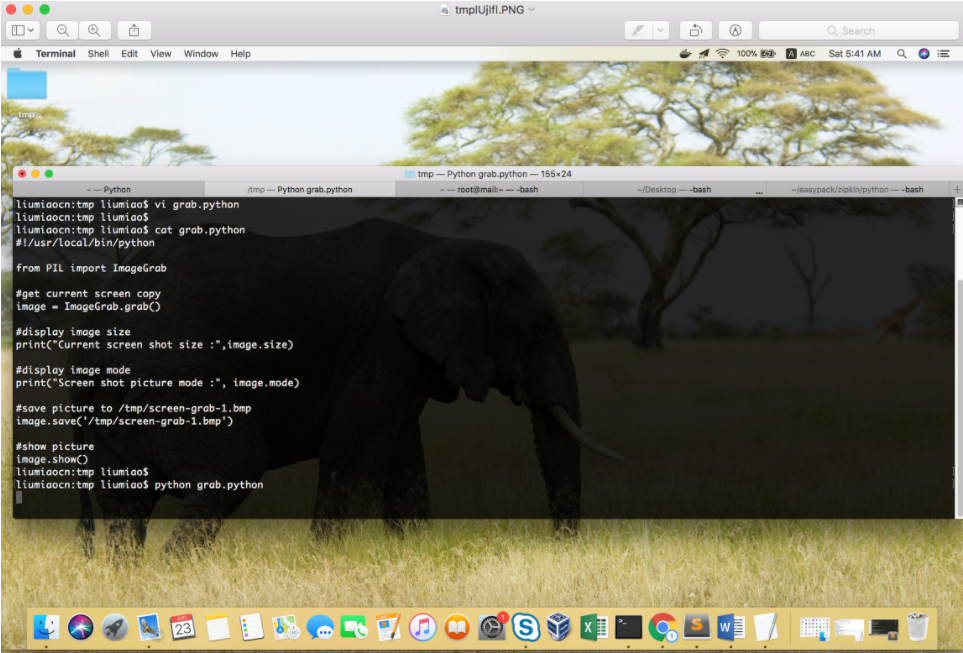Launch Siri from the menu bar
The height and width of the screenshot is (653, 963).
pos(924,53)
